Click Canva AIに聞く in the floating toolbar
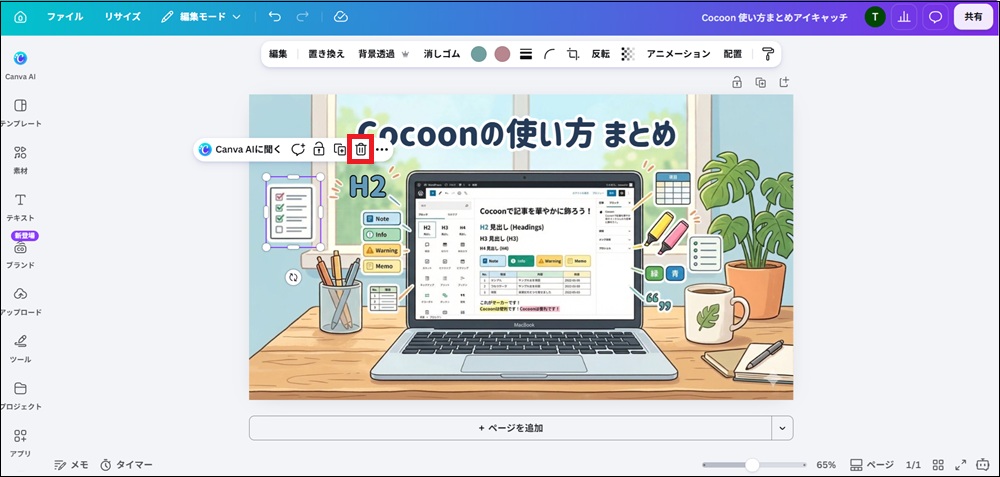 tap(240, 149)
